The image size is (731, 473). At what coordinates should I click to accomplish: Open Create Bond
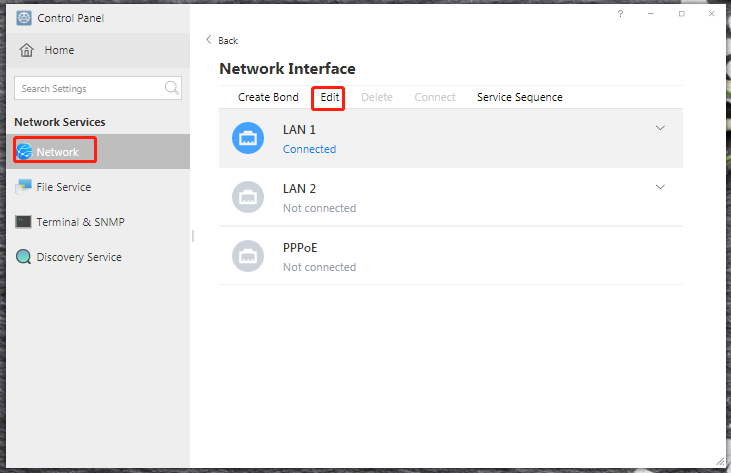click(268, 97)
